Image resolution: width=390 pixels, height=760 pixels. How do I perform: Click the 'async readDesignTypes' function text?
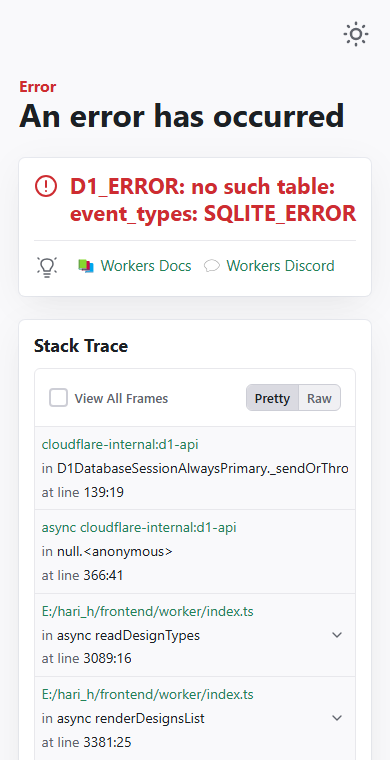click(128, 635)
